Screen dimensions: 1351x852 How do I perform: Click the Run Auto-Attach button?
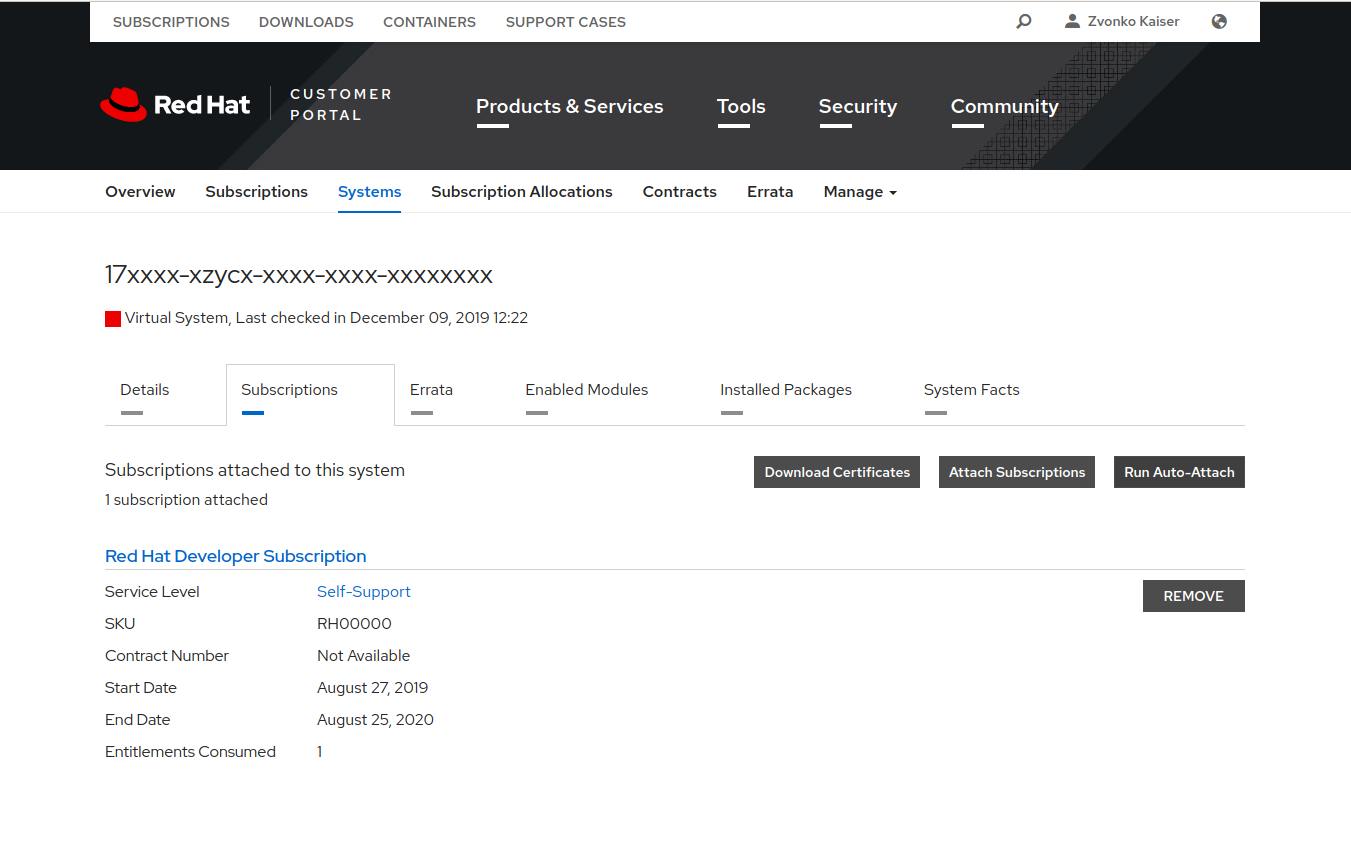point(1178,471)
